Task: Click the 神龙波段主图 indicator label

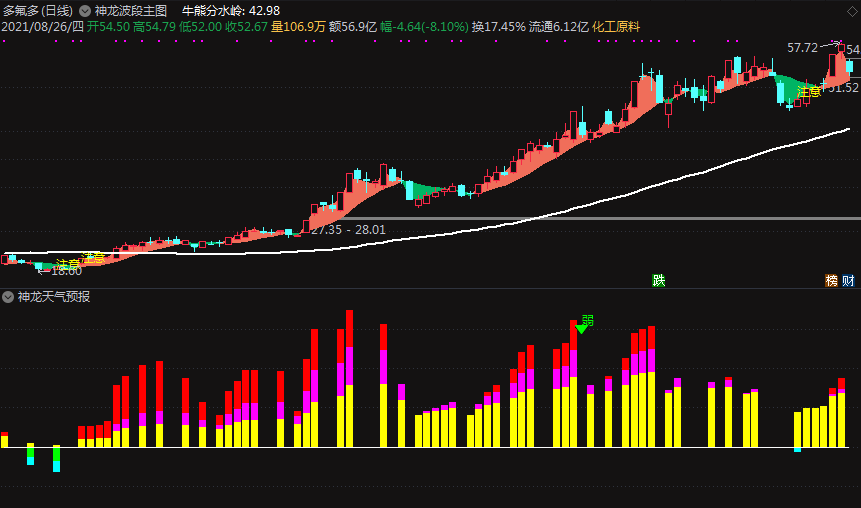Action: click(131, 11)
